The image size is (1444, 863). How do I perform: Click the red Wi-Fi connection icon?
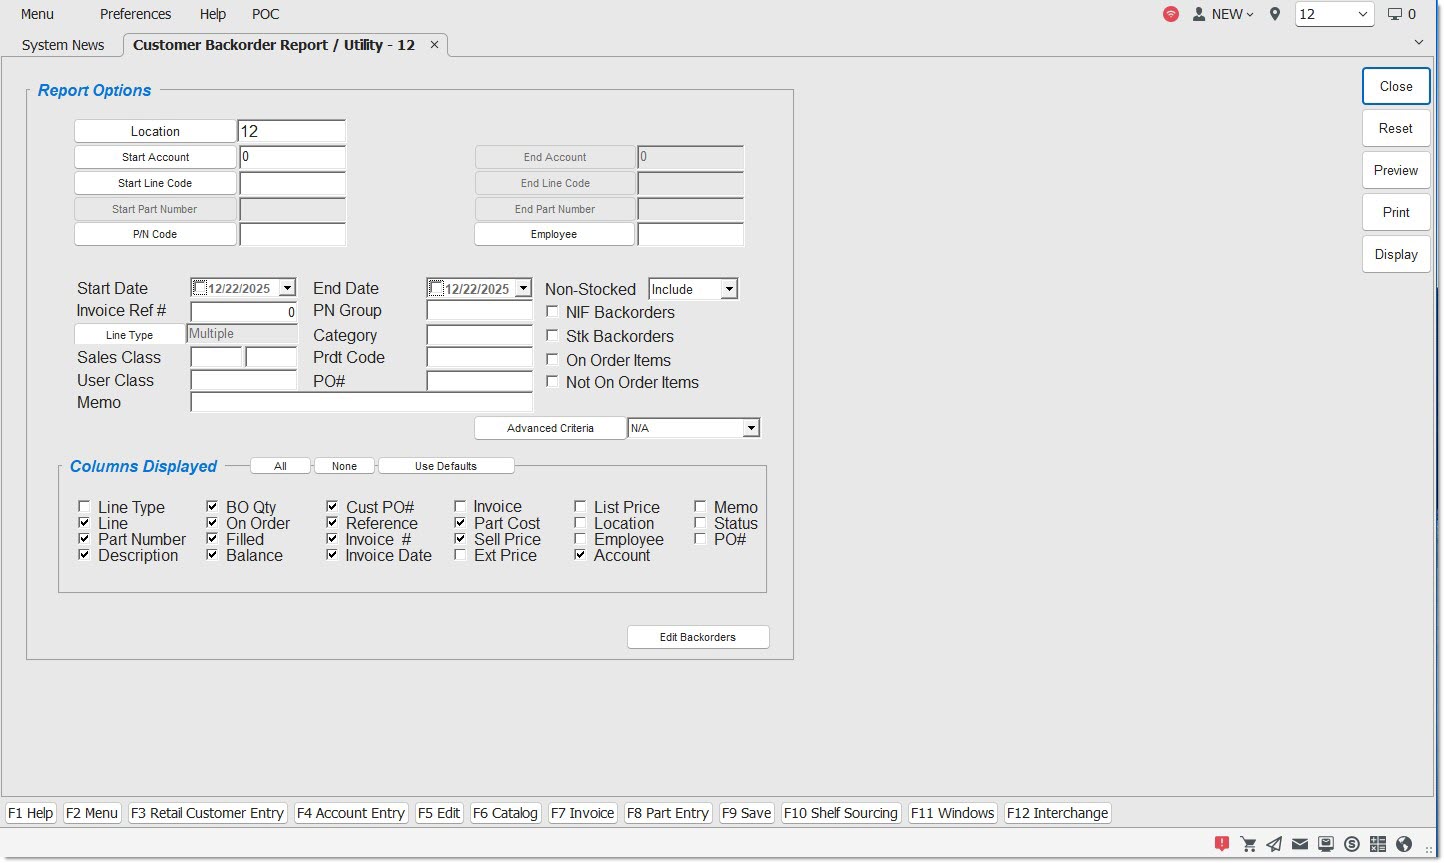(x=1171, y=14)
